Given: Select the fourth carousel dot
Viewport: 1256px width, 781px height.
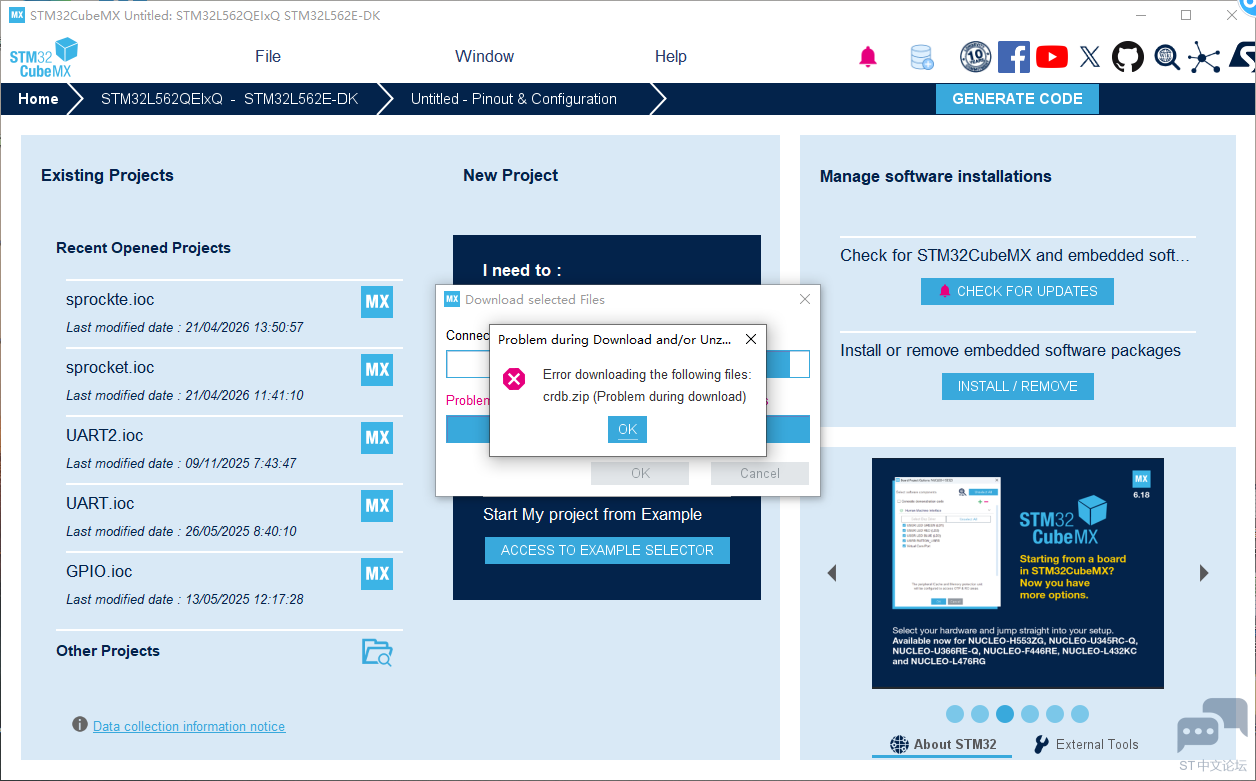Looking at the screenshot, I should pos(1030,714).
